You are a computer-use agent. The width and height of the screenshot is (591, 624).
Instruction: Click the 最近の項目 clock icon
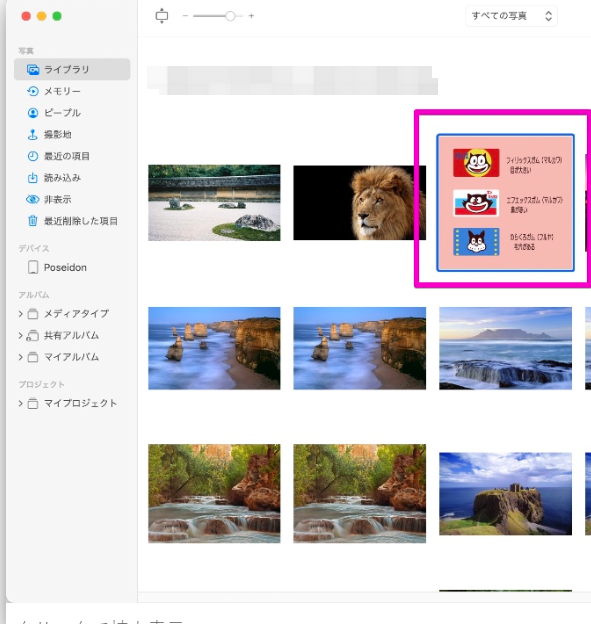pyautogui.click(x=33, y=156)
